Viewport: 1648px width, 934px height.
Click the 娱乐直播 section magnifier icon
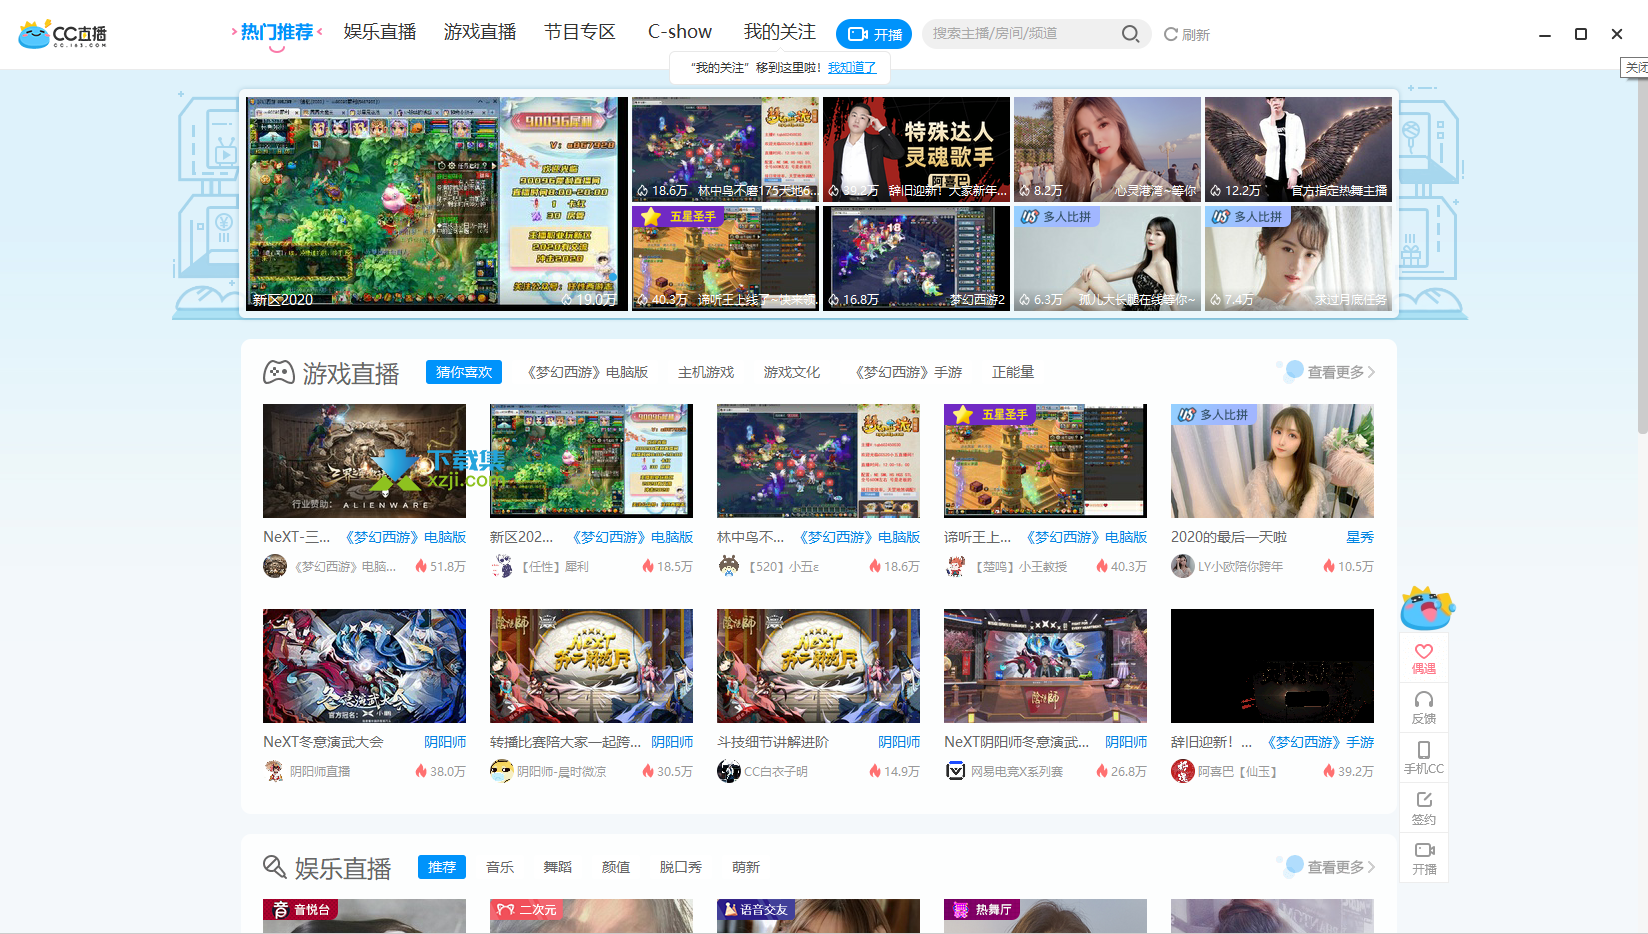274,866
